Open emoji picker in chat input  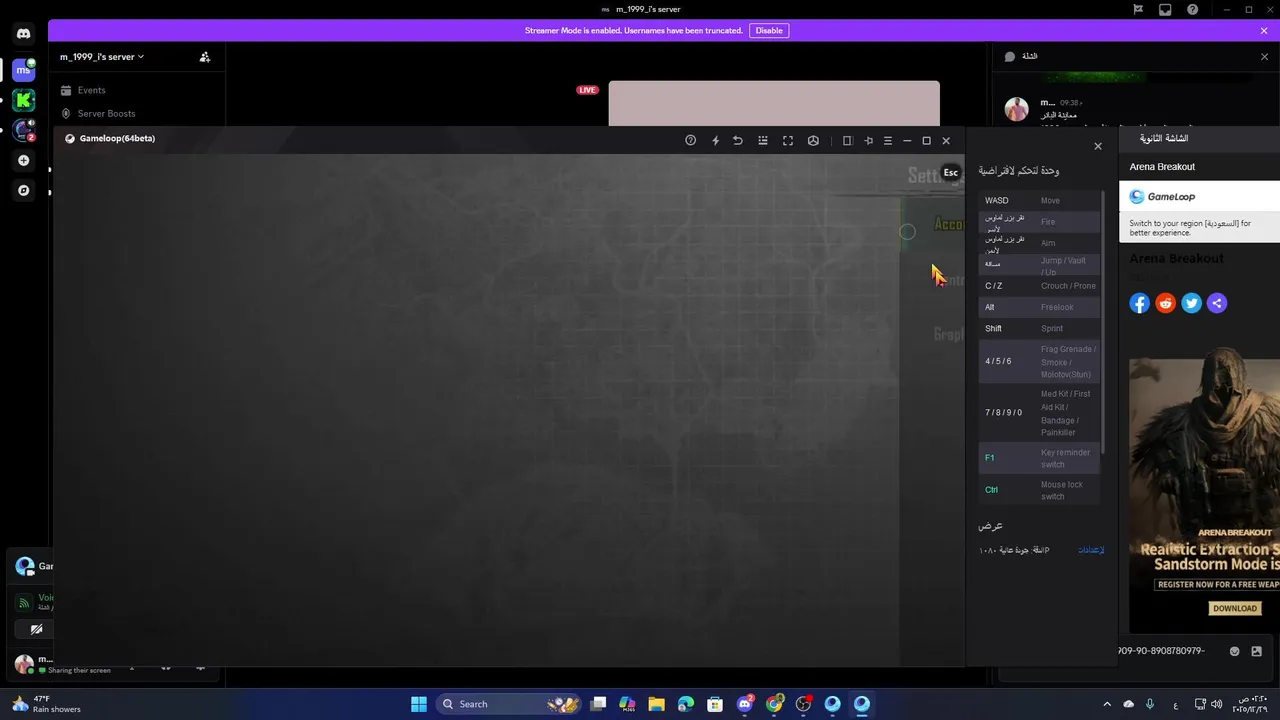[1235, 651]
